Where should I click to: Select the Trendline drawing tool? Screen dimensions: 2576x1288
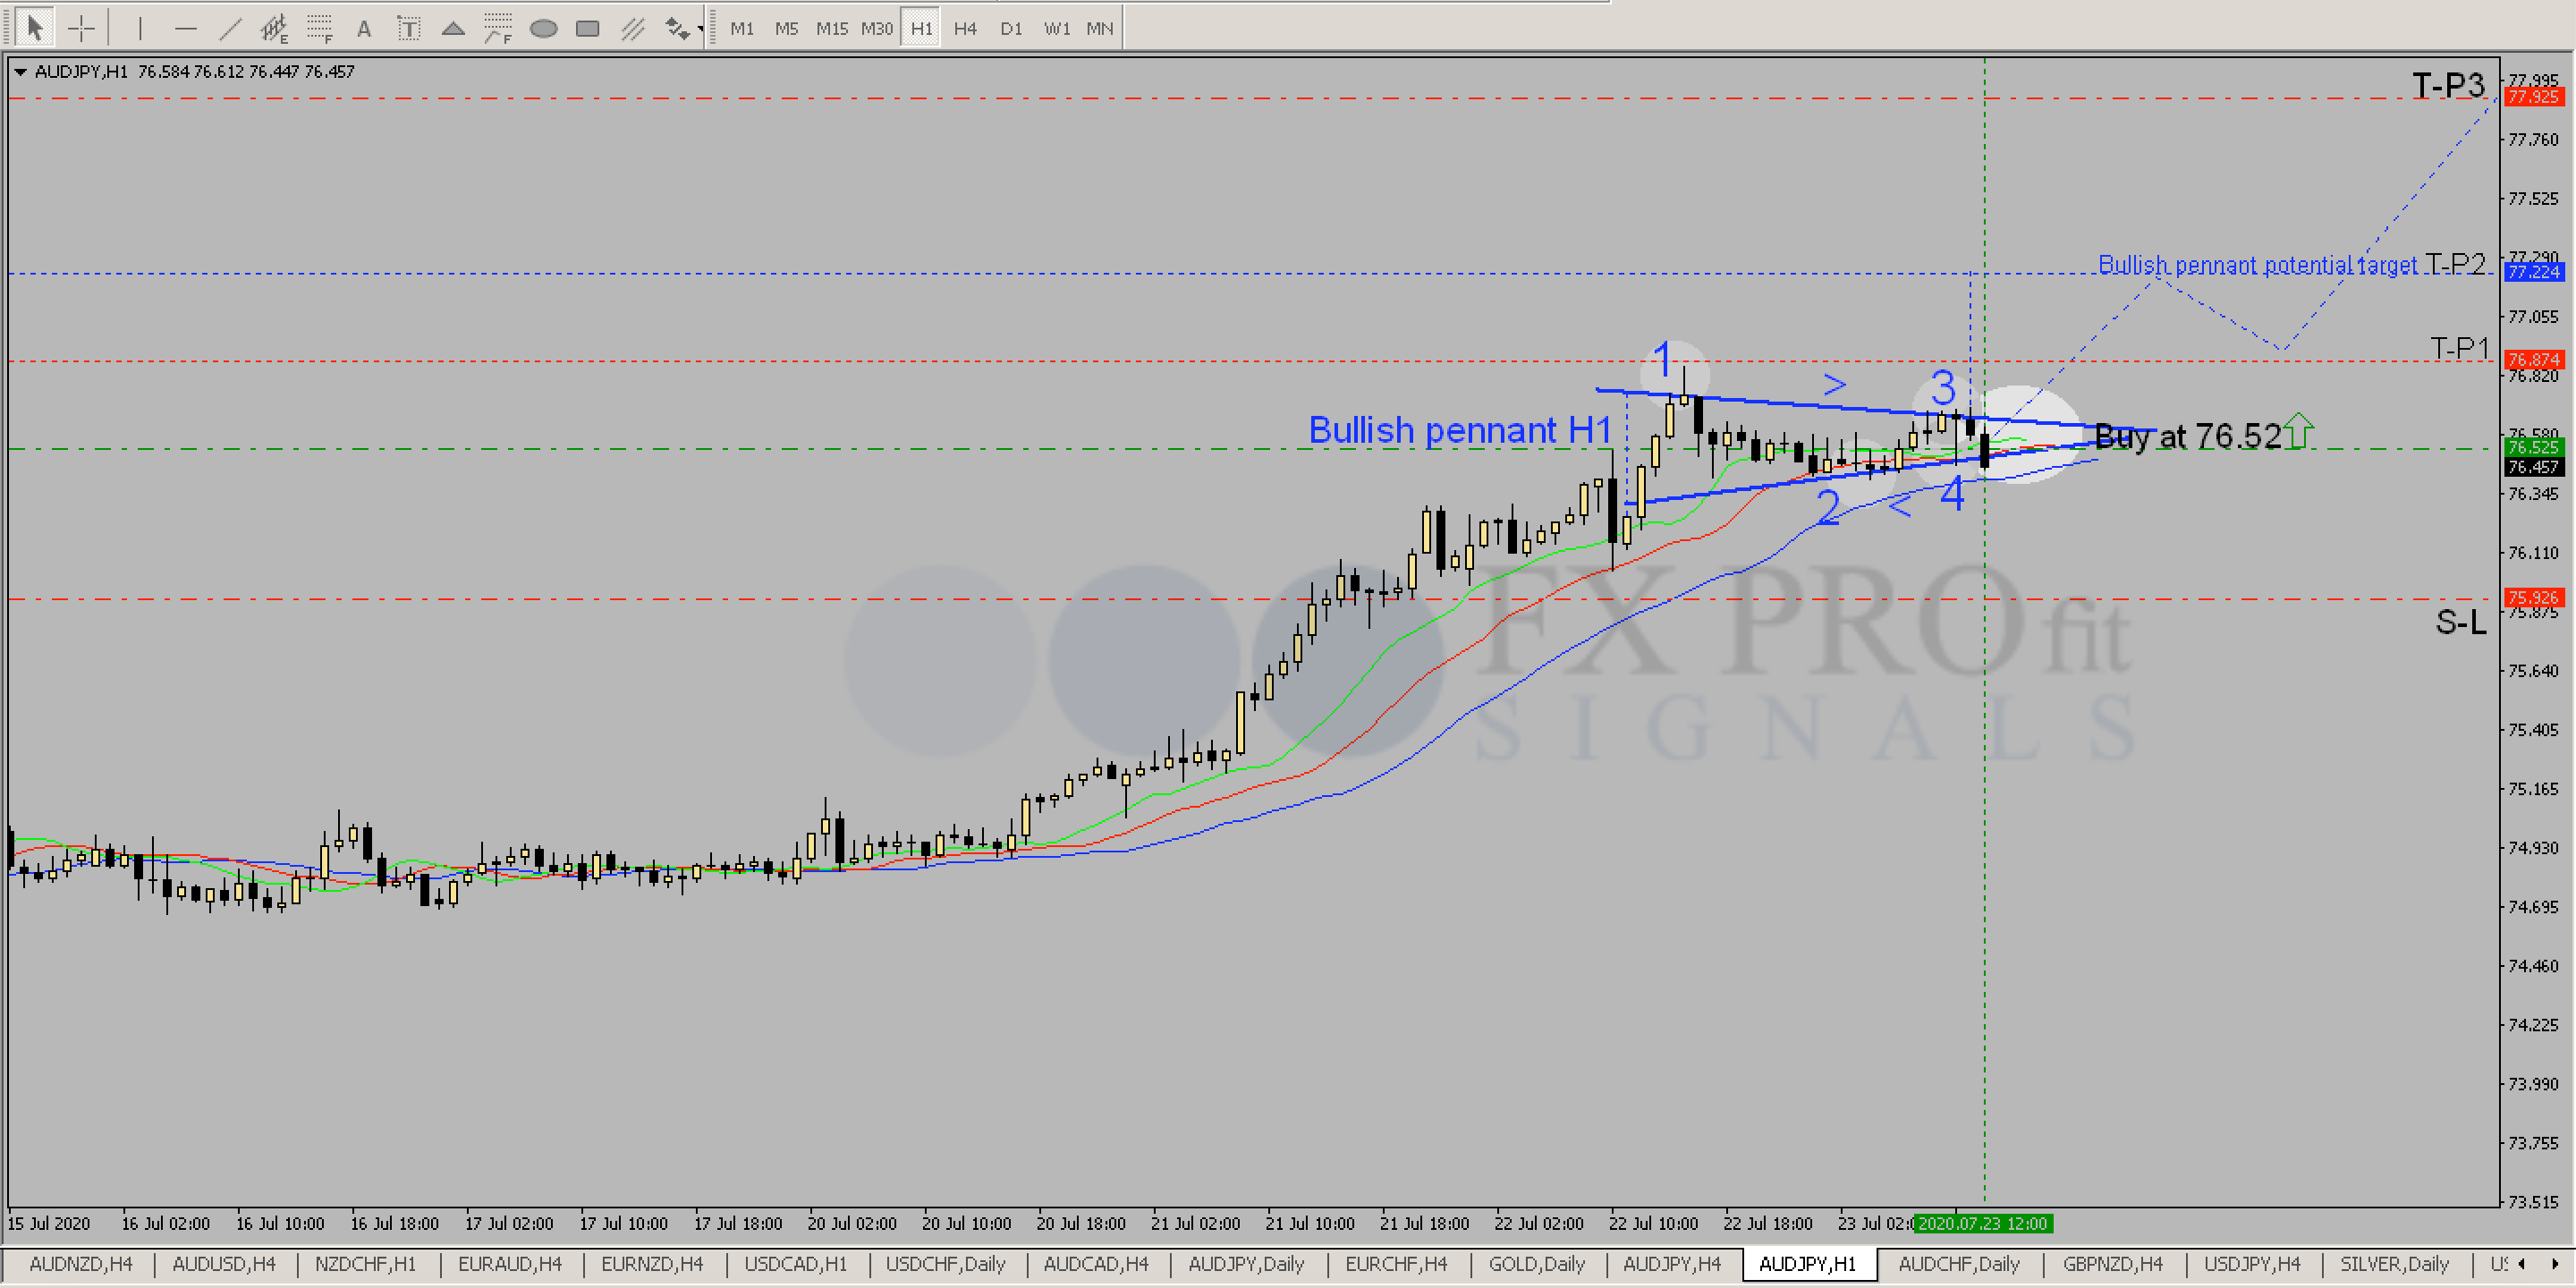pos(230,28)
